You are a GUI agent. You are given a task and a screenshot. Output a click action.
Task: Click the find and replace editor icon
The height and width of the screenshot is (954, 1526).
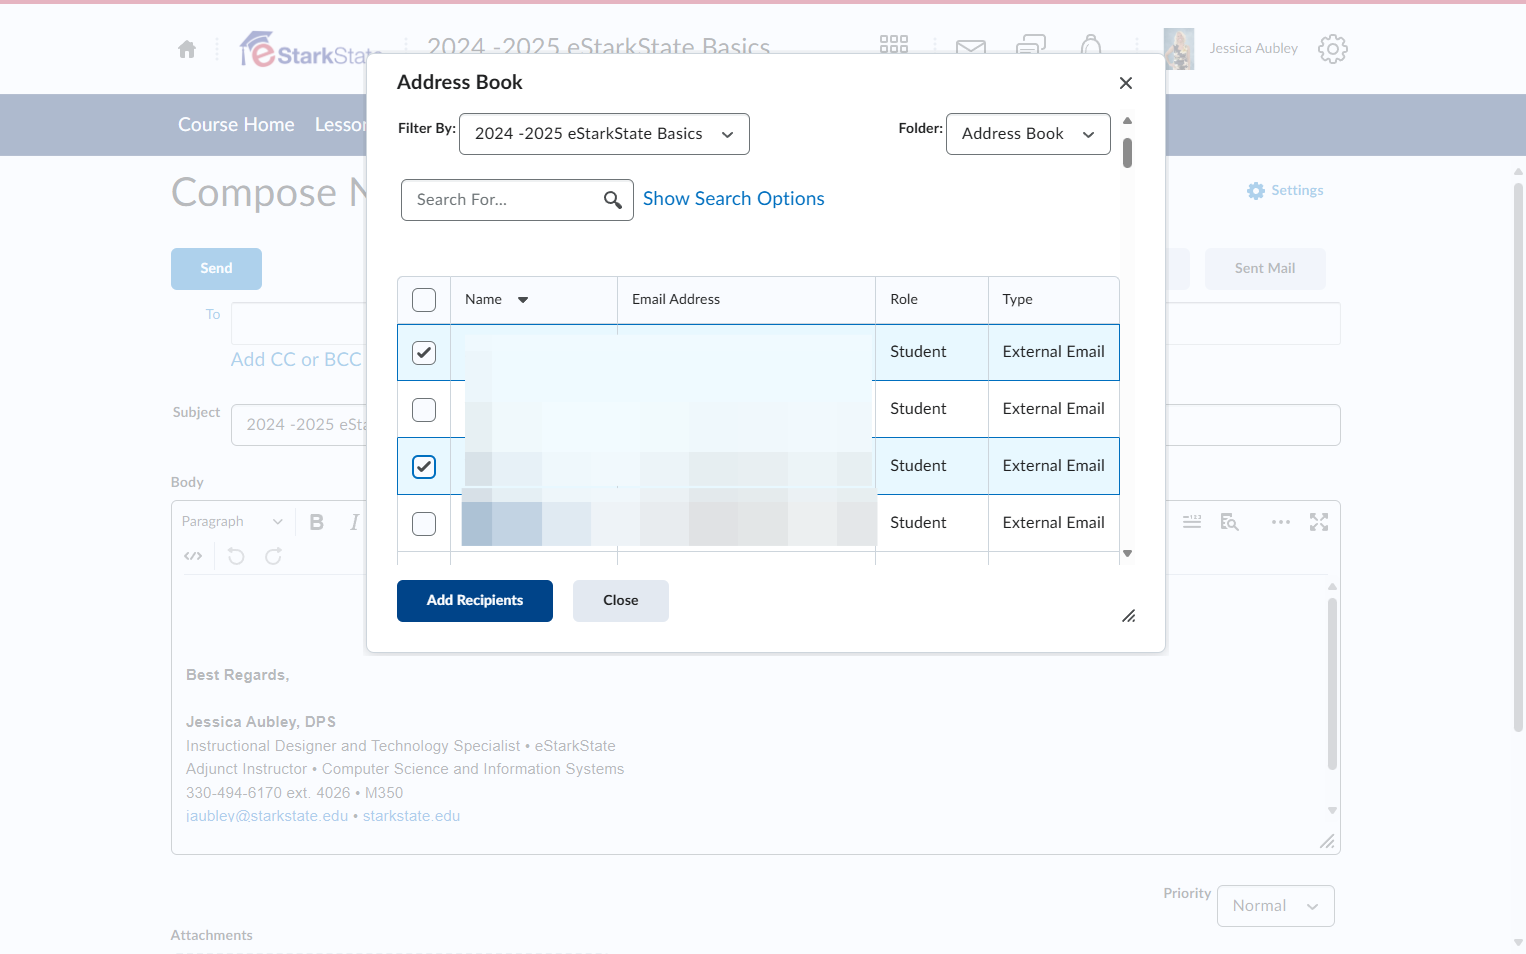click(1229, 522)
